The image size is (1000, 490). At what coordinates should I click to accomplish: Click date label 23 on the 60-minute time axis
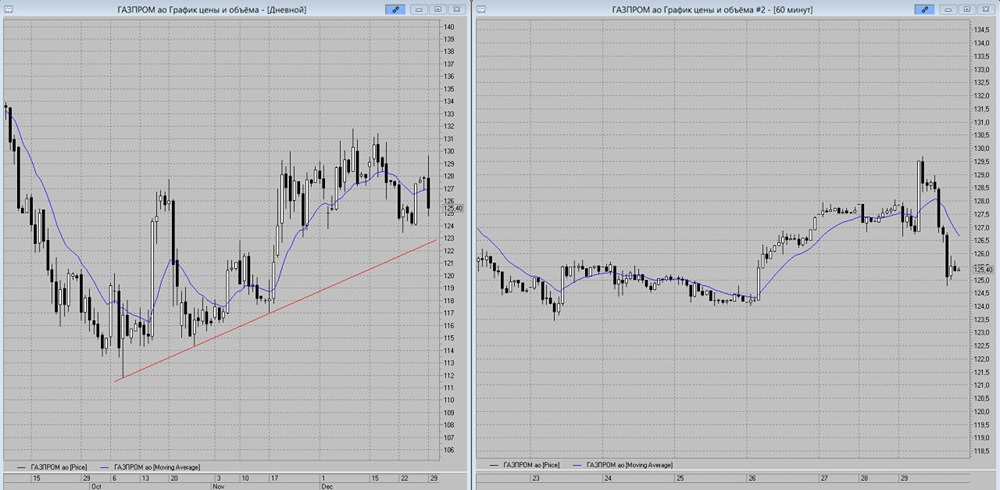point(536,477)
